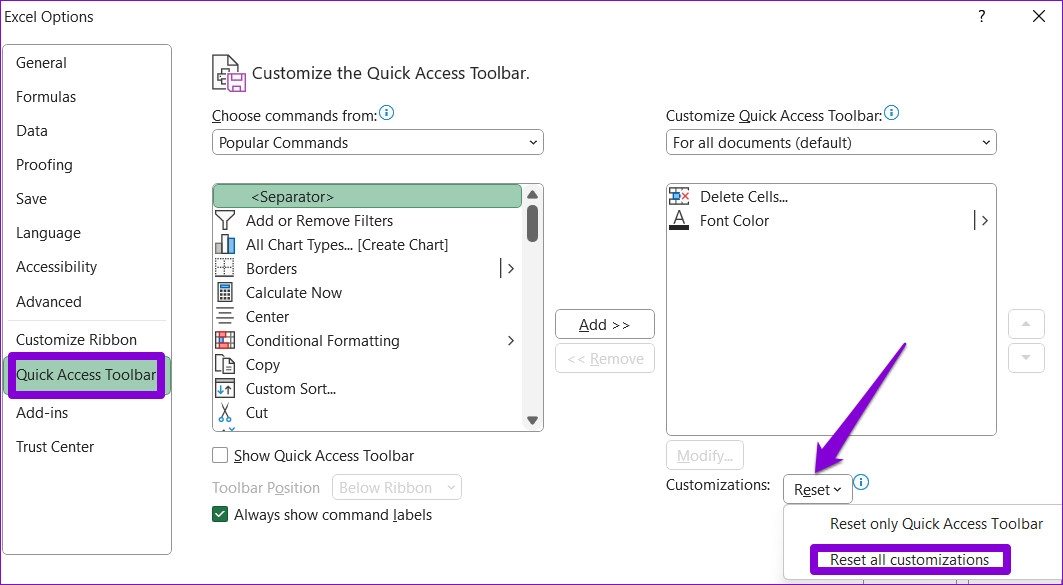Uncheck Always show command labels

click(x=220, y=515)
